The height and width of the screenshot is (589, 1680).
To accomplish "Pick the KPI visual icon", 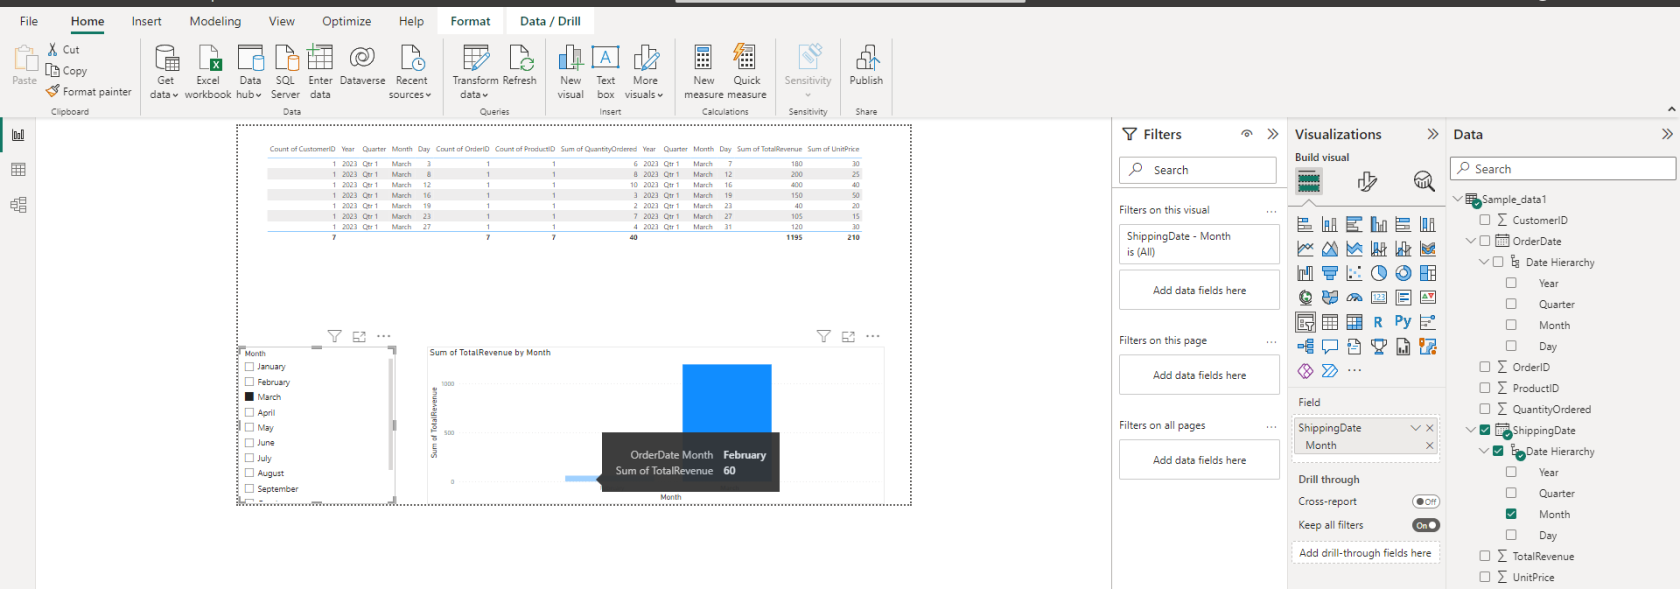I will coord(1428,297).
